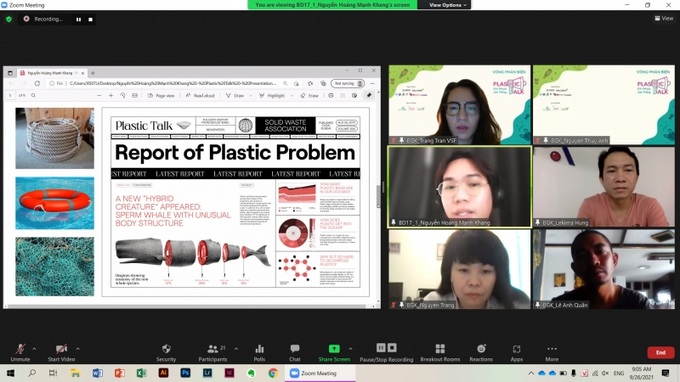This screenshot has width=680, height=382.
Task: Open the favorites star in shared browser
Action: tap(310, 83)
